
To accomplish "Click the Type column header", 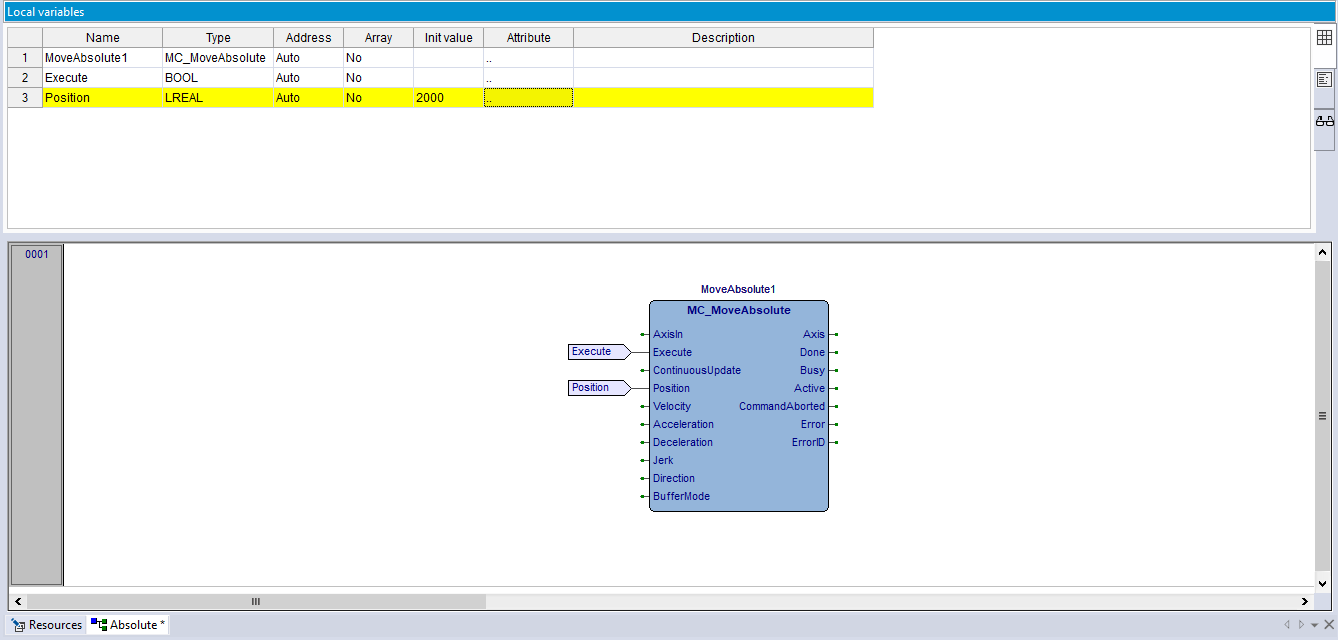I will 218,38.
